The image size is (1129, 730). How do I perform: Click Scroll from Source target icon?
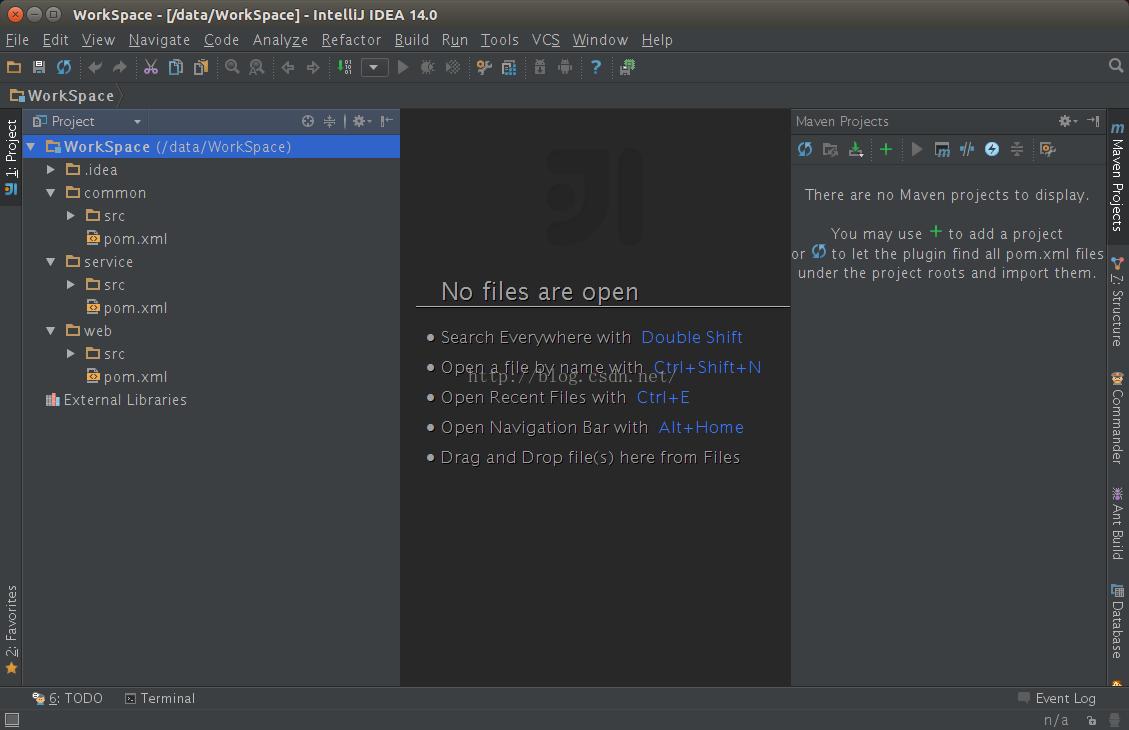308,121
